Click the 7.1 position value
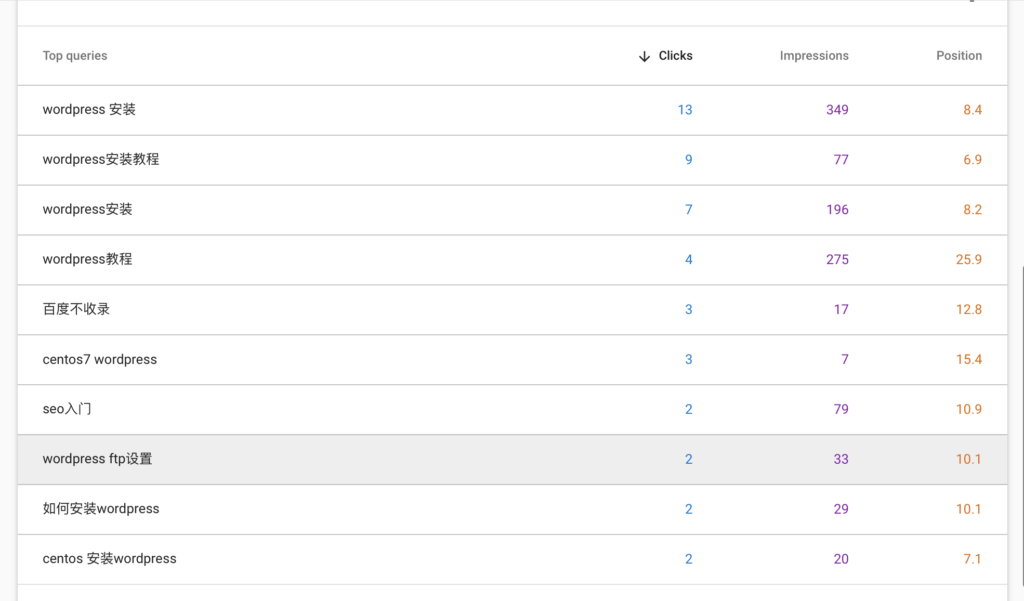This screenshot has height=601, width=1024. click(x=972, y=559)
